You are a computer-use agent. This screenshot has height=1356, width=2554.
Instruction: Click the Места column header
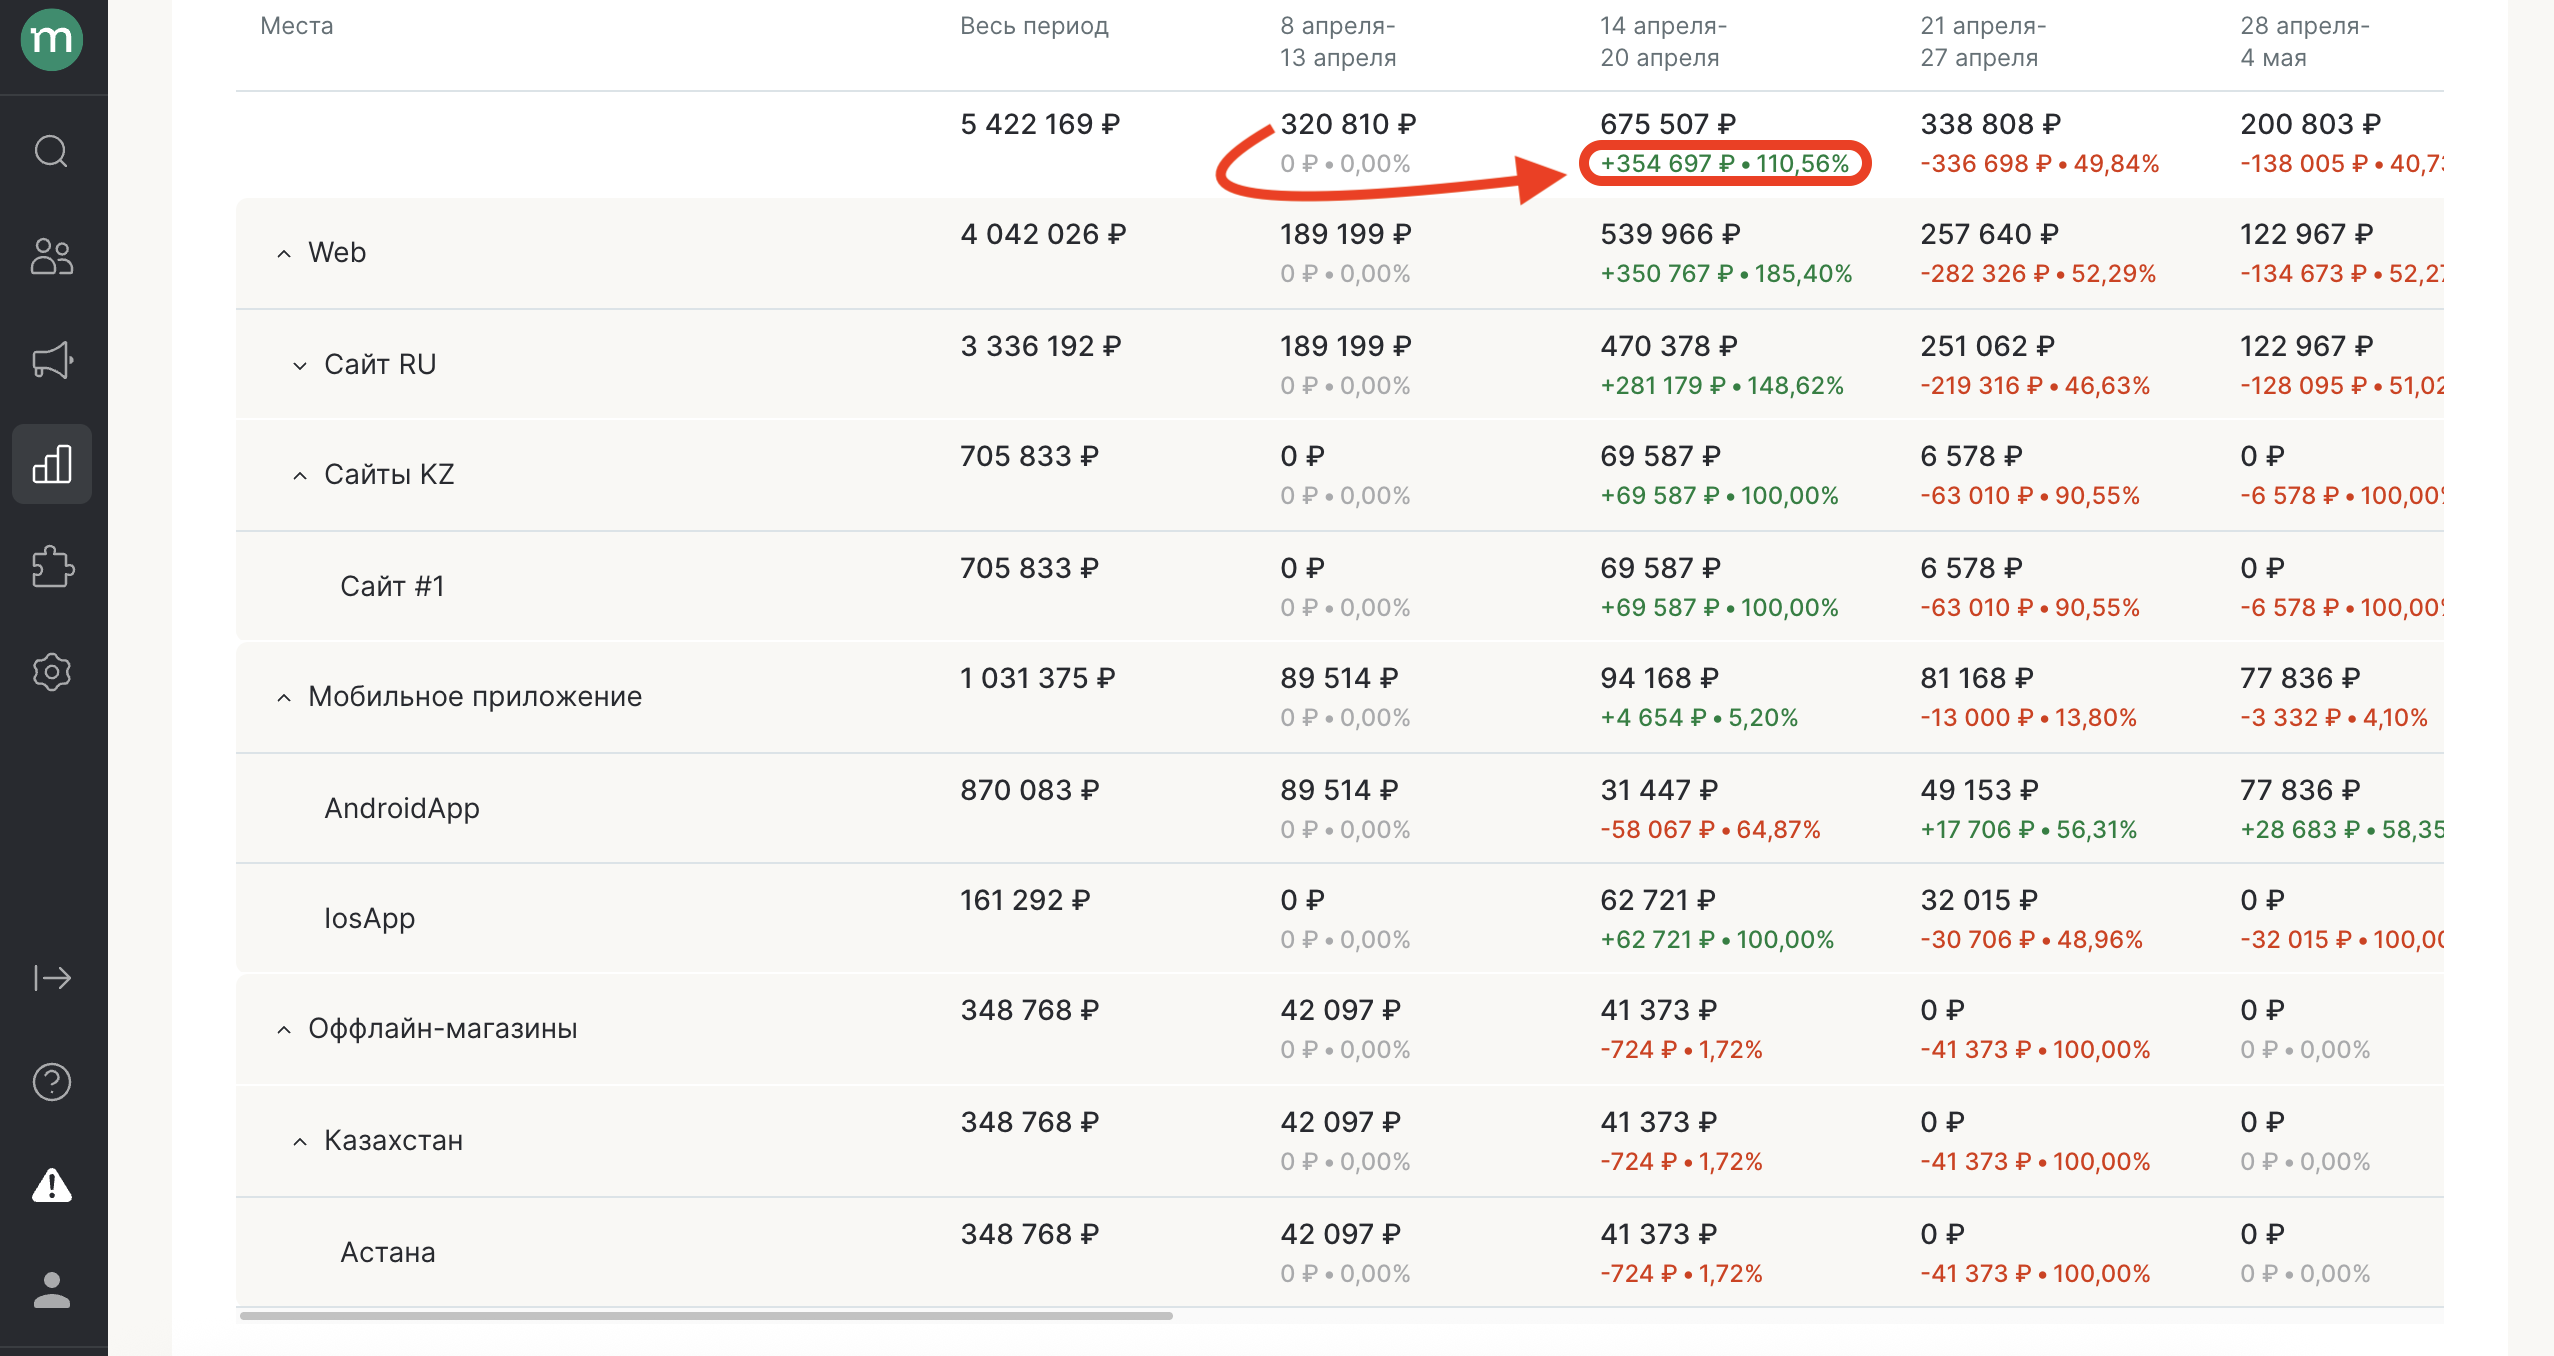297,26
